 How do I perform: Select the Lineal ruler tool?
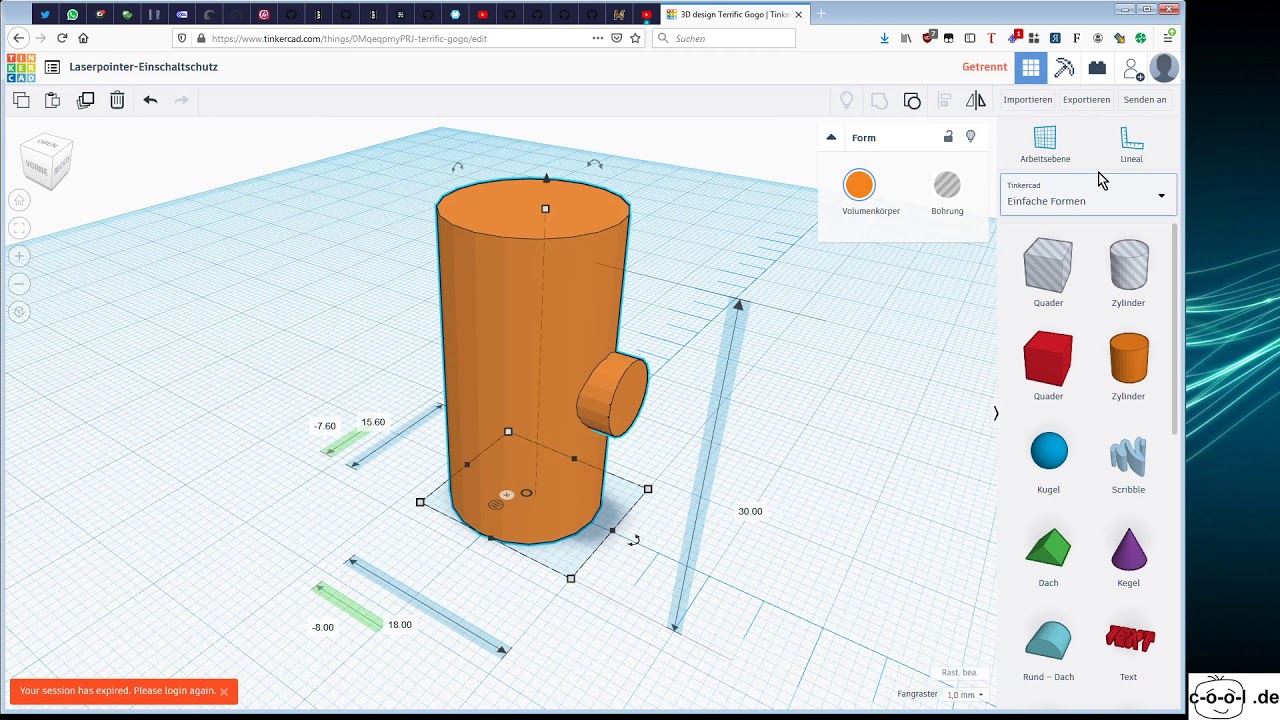[x=1131, y=145]
